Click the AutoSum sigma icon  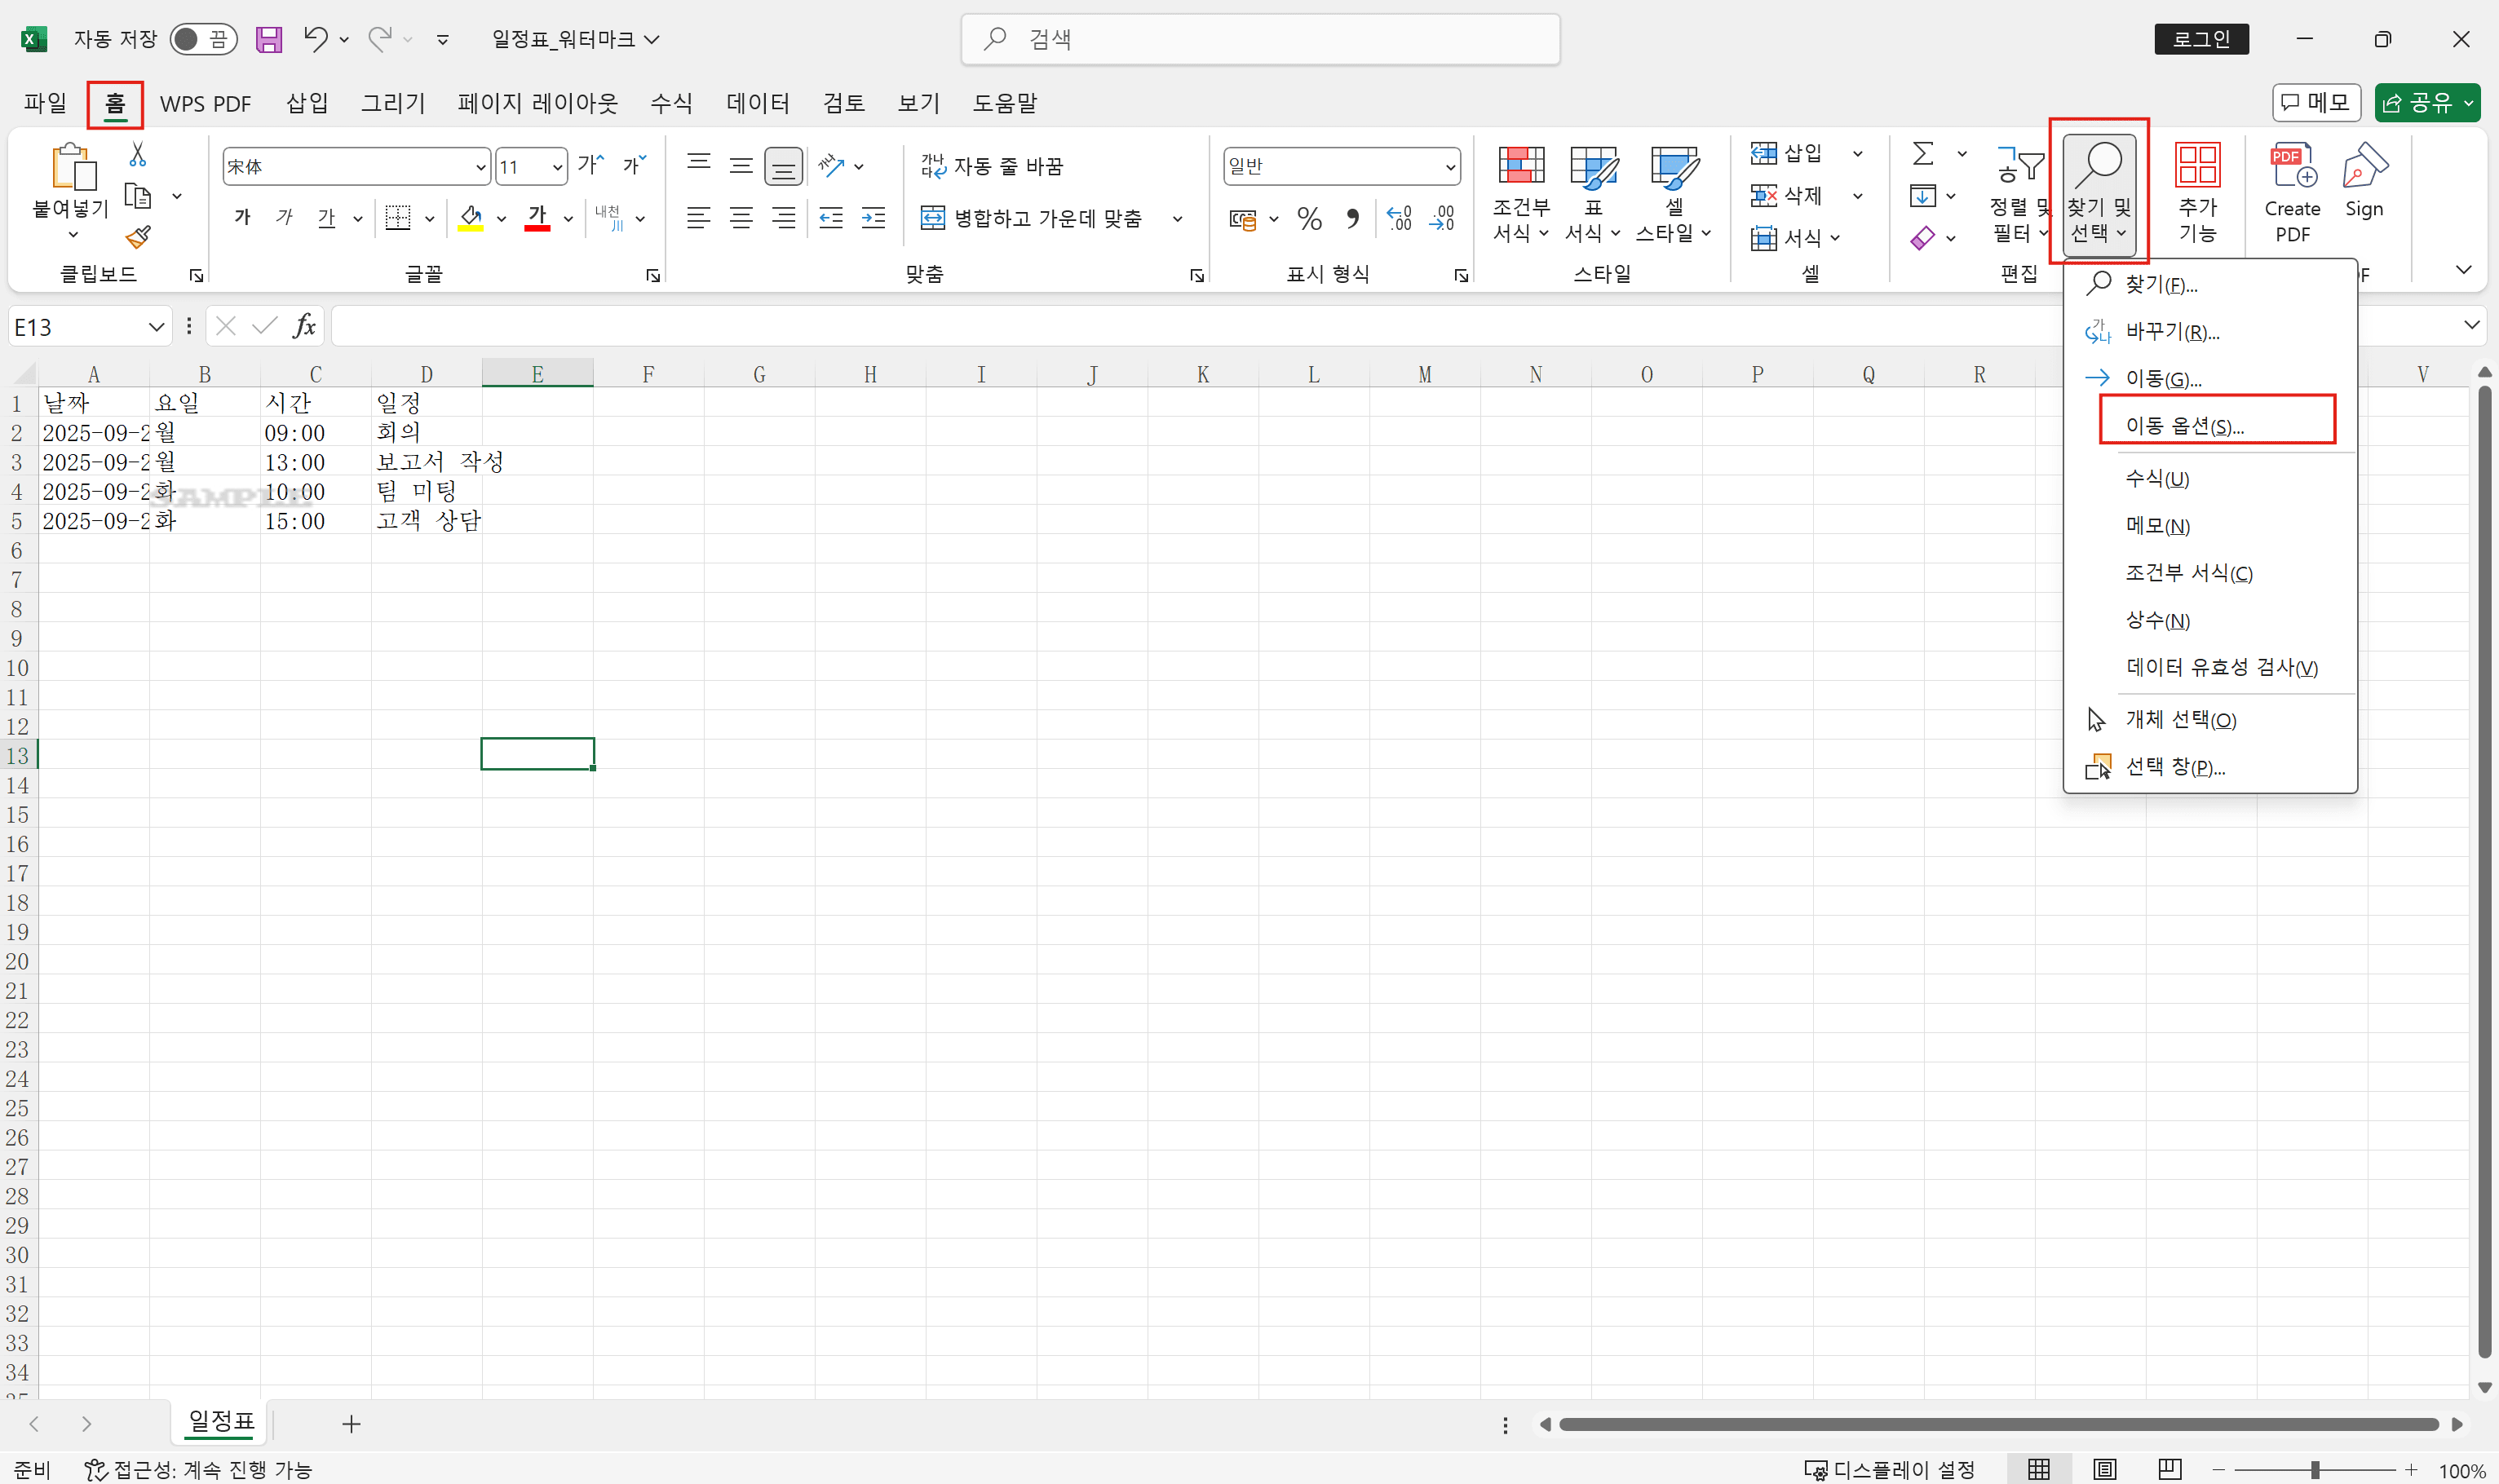tap(1922, 153)
